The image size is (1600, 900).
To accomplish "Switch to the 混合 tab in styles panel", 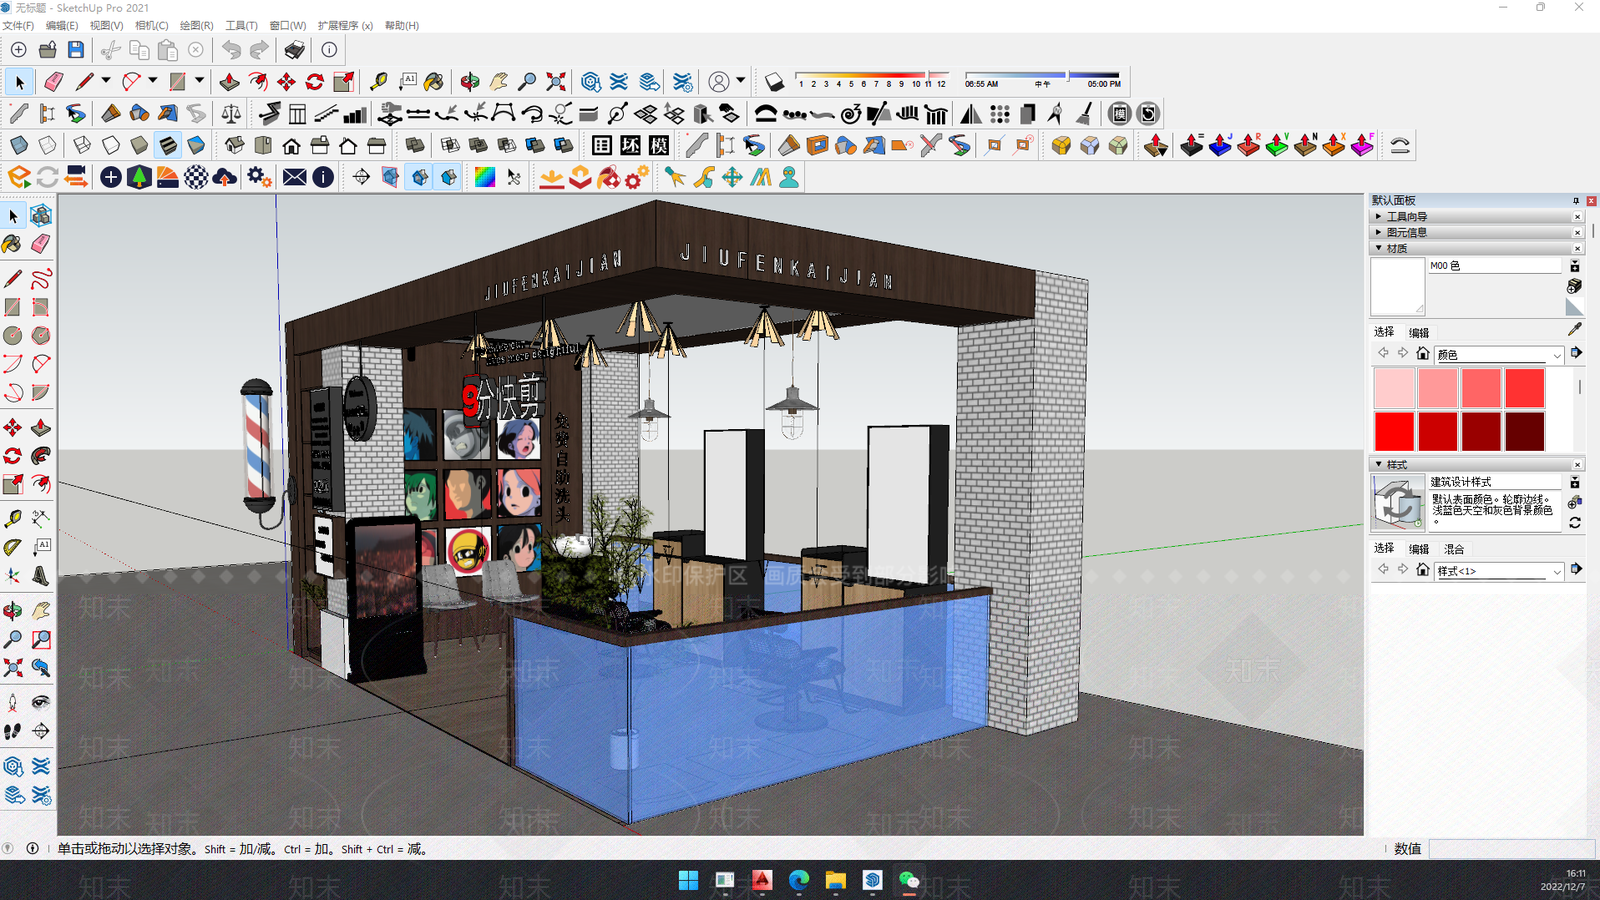I will pyautogui.click(x=1454, y=549).
